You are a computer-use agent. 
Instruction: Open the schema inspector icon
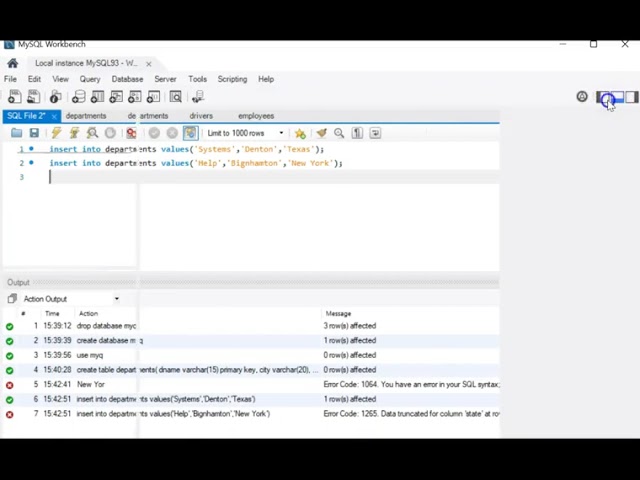55,97
